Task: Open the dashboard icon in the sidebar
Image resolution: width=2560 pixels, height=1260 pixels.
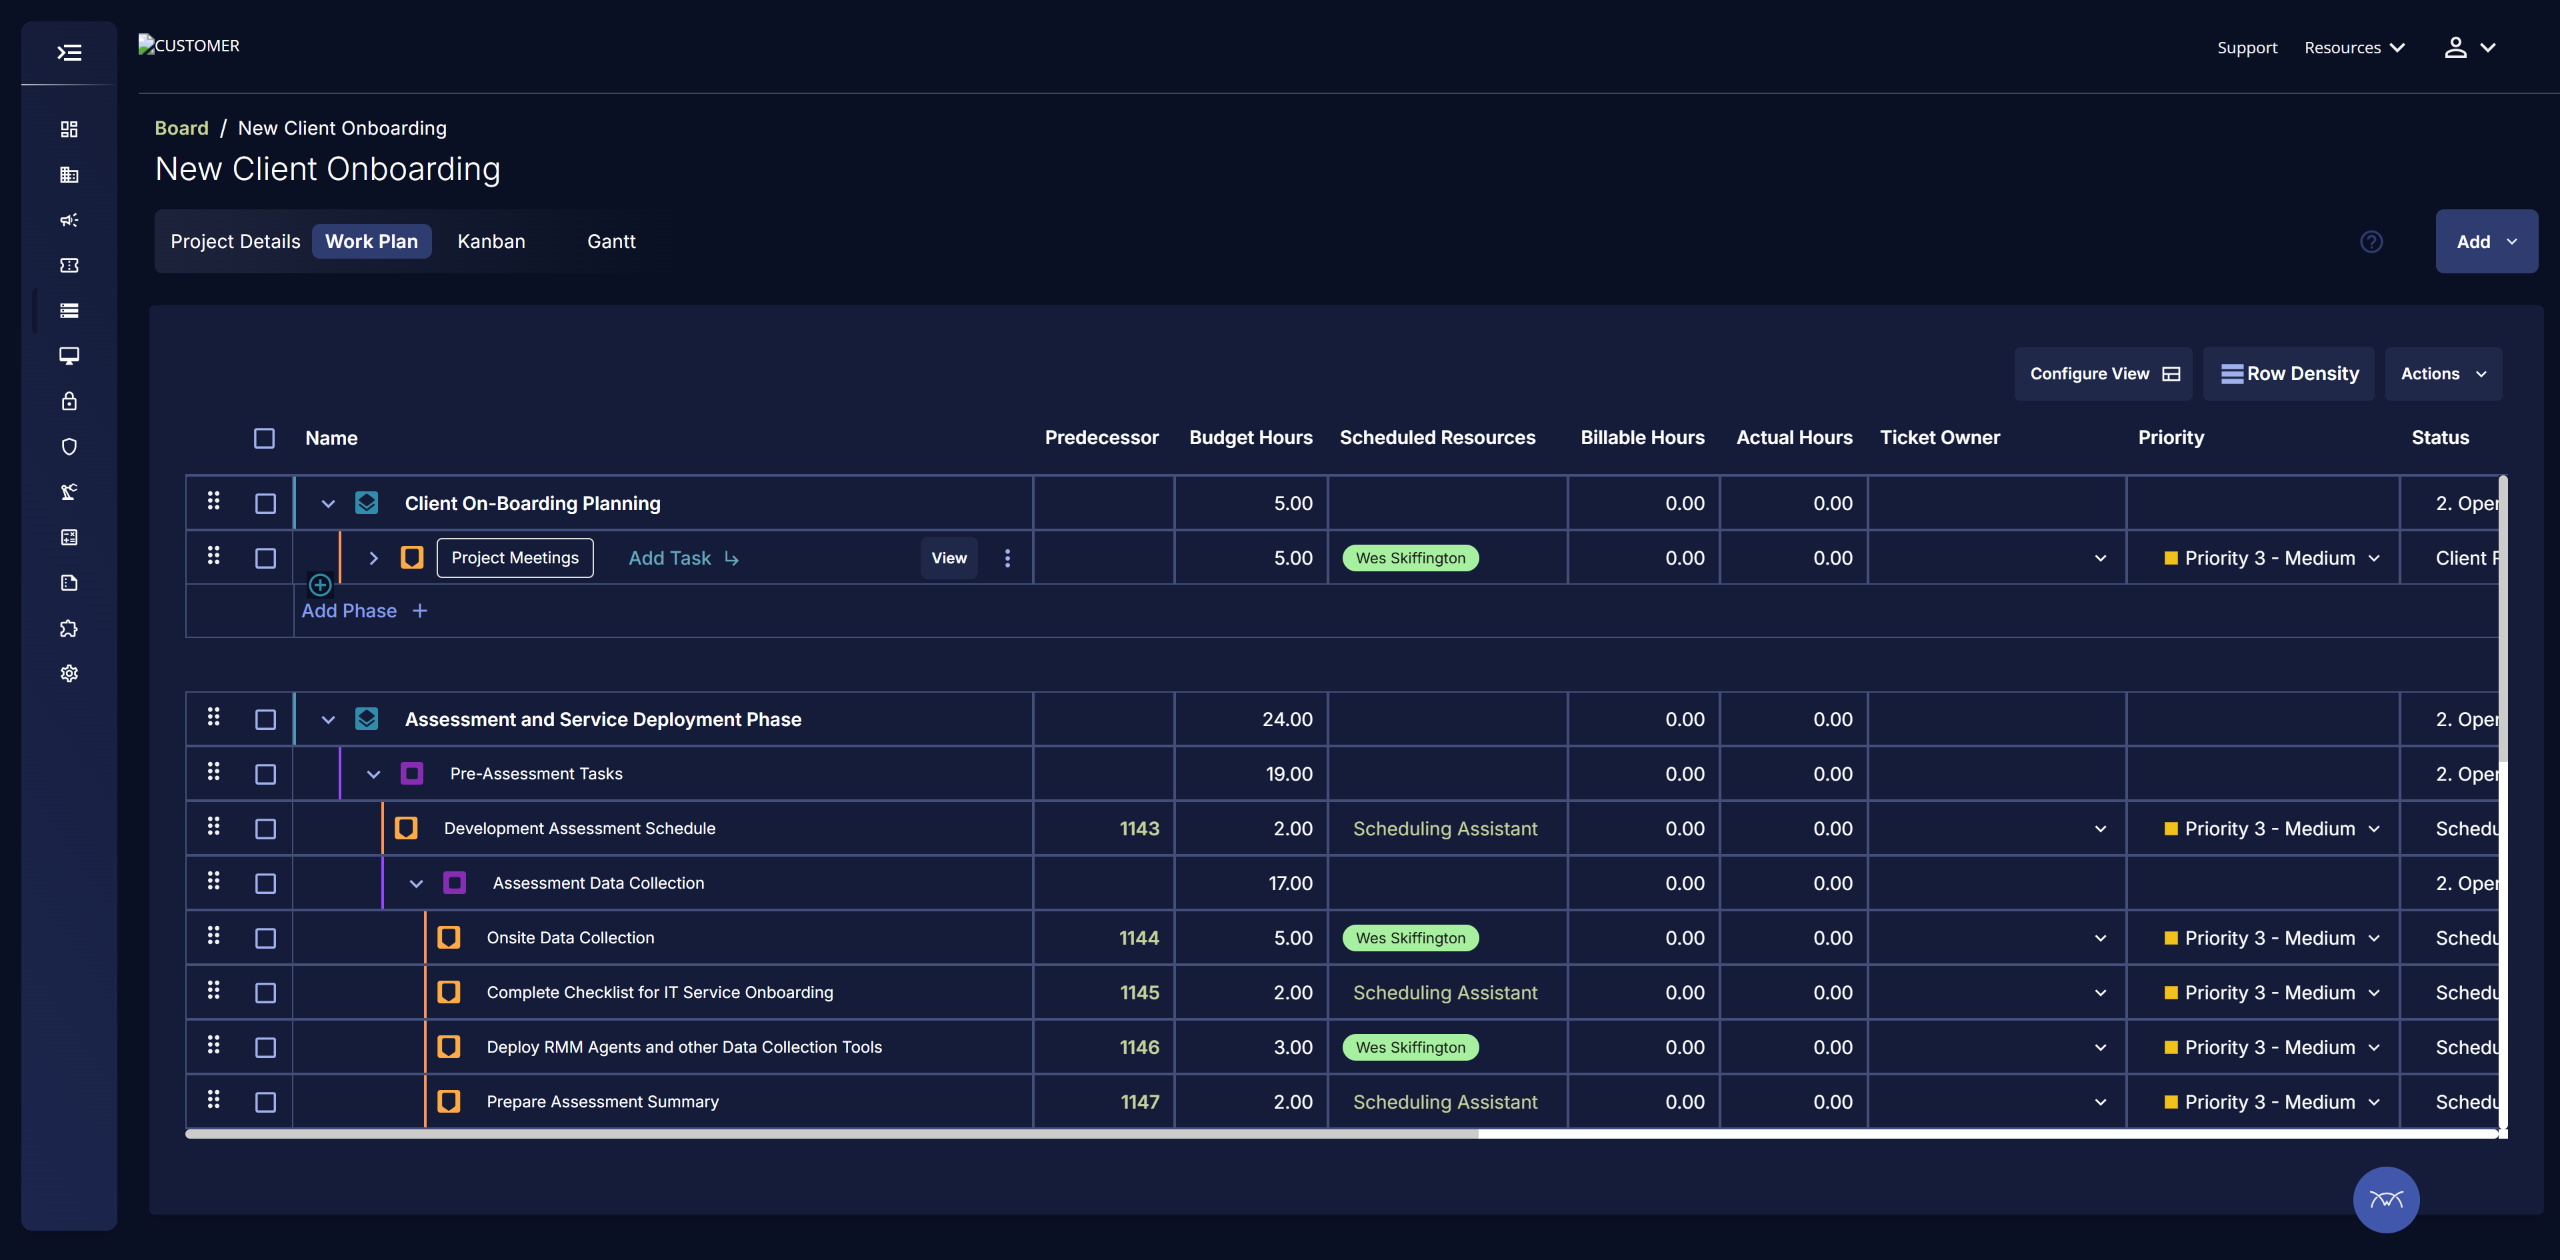Action: pos(69,129)
